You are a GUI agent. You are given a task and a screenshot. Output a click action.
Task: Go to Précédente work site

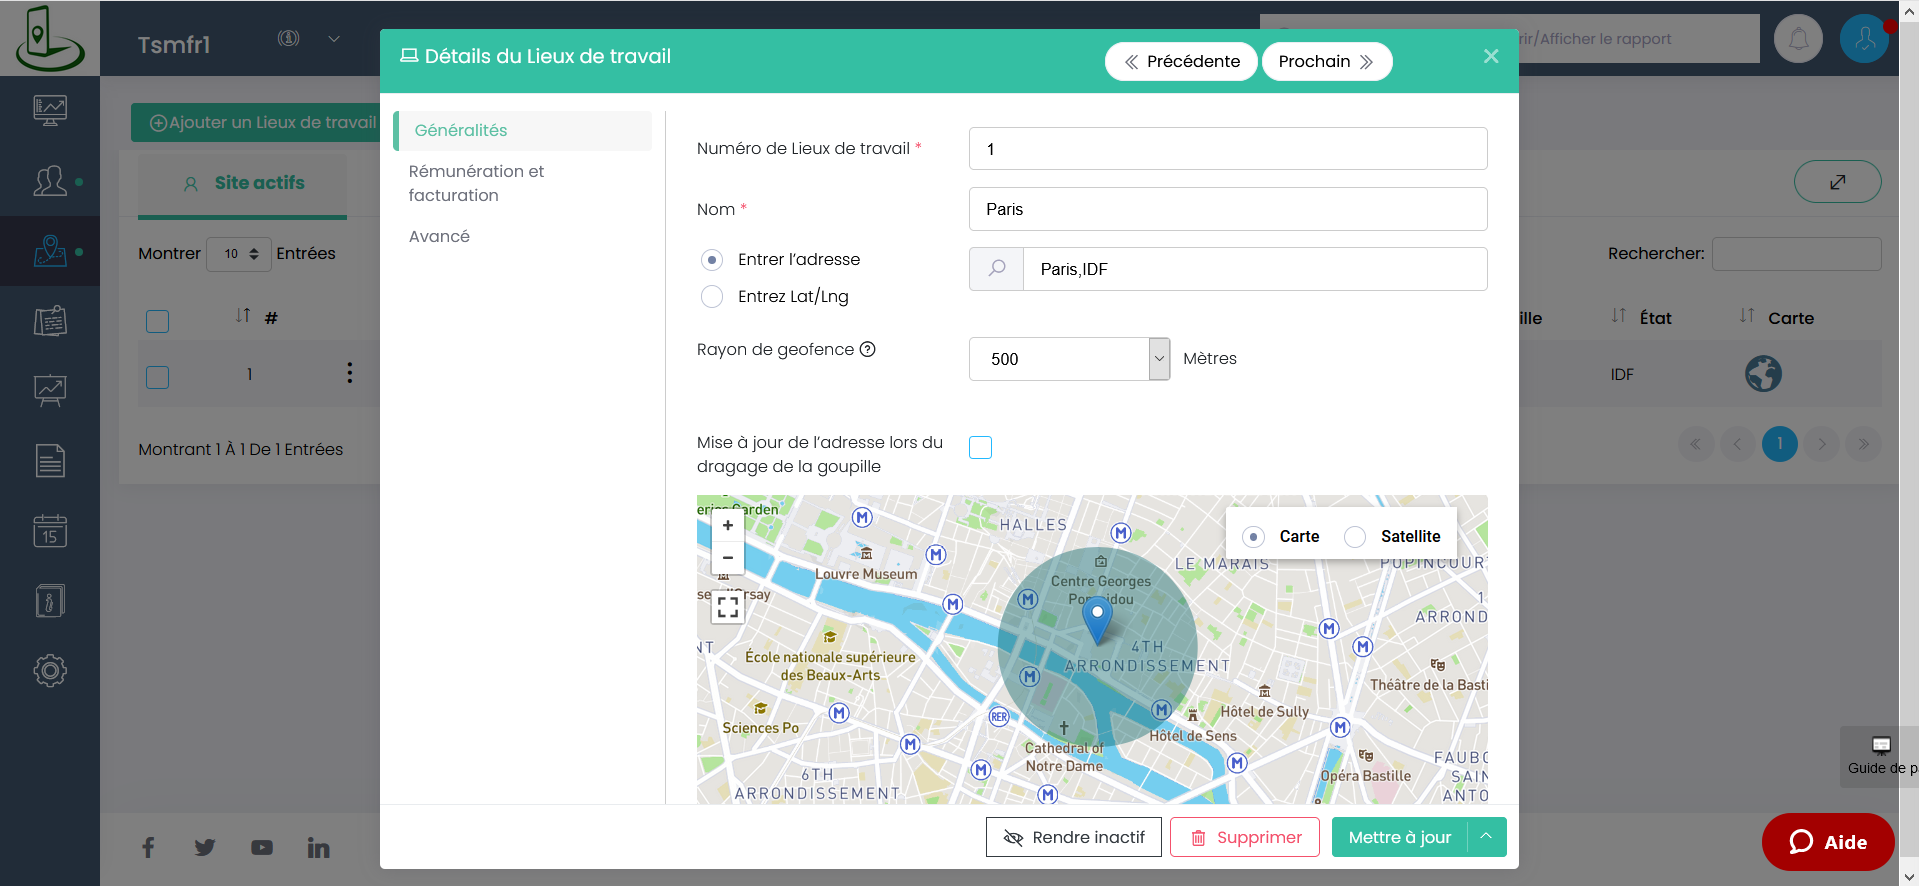click(1181, 61)
